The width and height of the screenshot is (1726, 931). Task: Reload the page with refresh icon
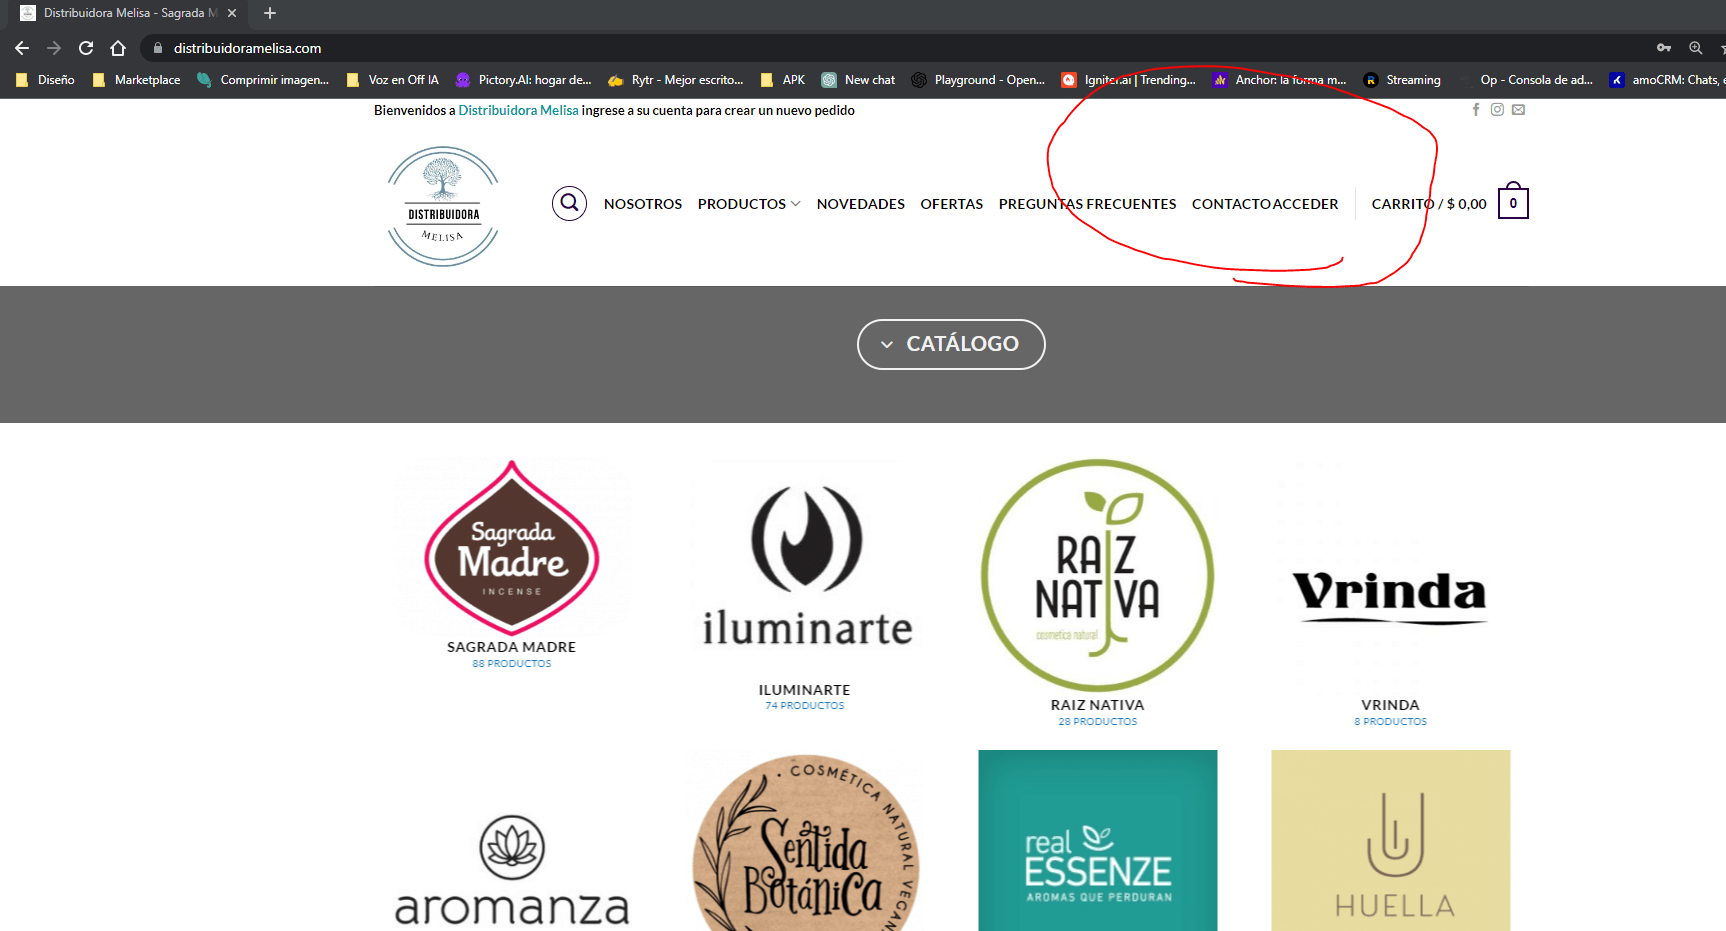(86, 48)
